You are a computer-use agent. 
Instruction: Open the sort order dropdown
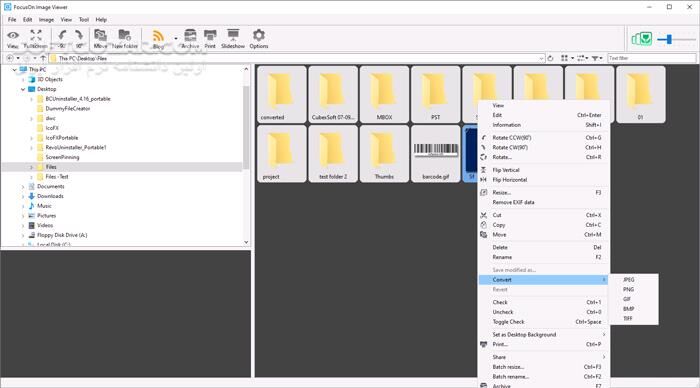pyautogui.click(x=583, y=58)
